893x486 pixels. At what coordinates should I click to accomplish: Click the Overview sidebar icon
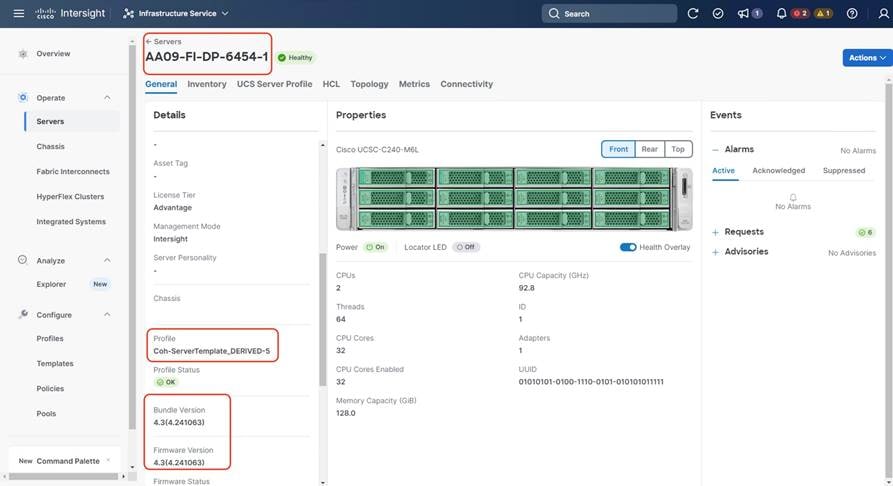[x=23, y=54]
